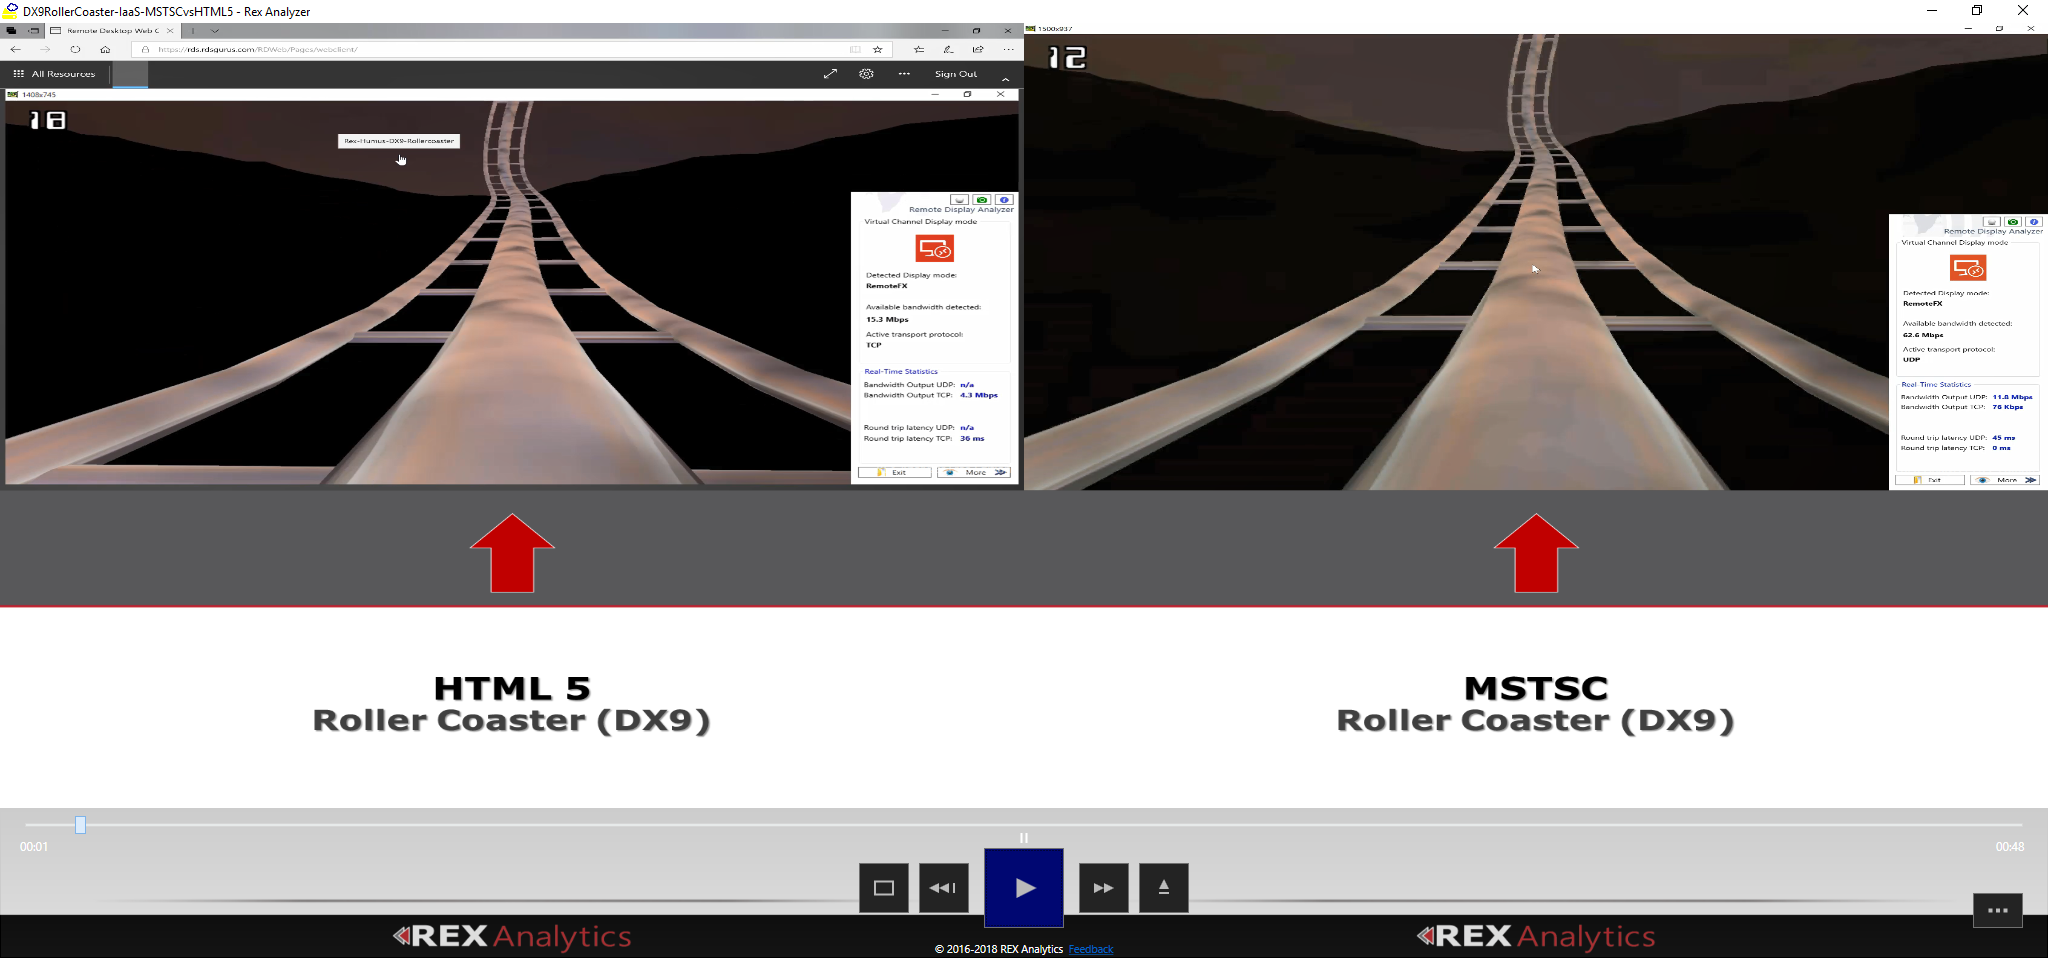Select the active session tab beside All Resources

point(130,74)
